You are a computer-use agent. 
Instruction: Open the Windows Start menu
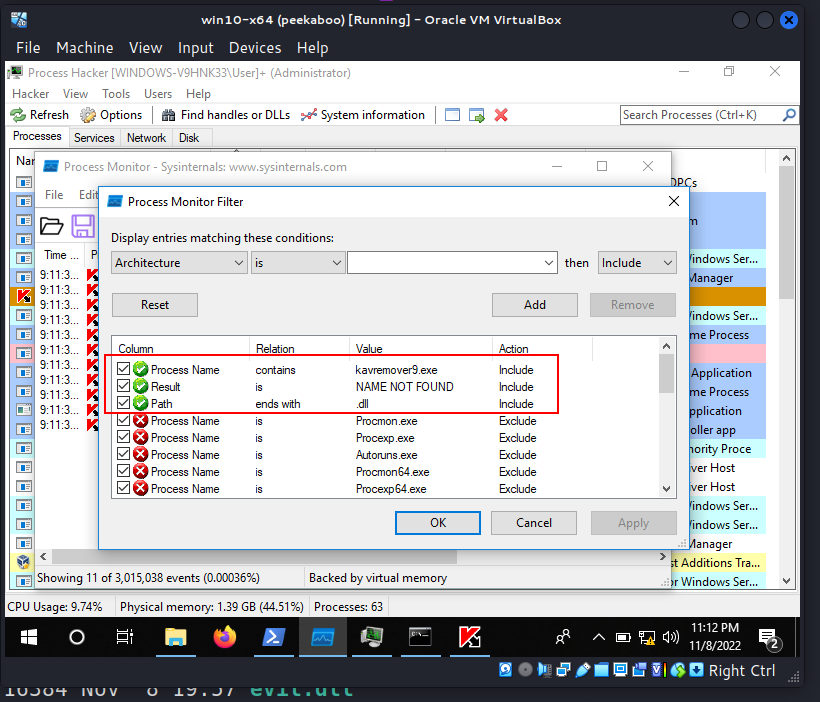pyautogui.click(x=29, y=637)
